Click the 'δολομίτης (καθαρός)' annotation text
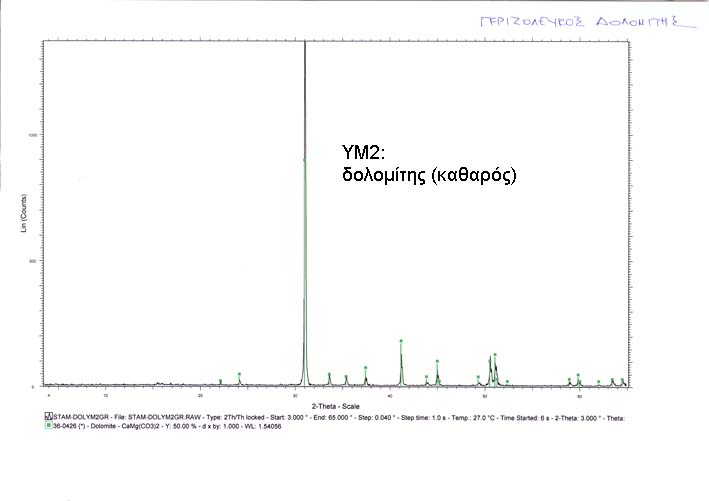This screenshot has width=709, height=501. coord(428,173)
